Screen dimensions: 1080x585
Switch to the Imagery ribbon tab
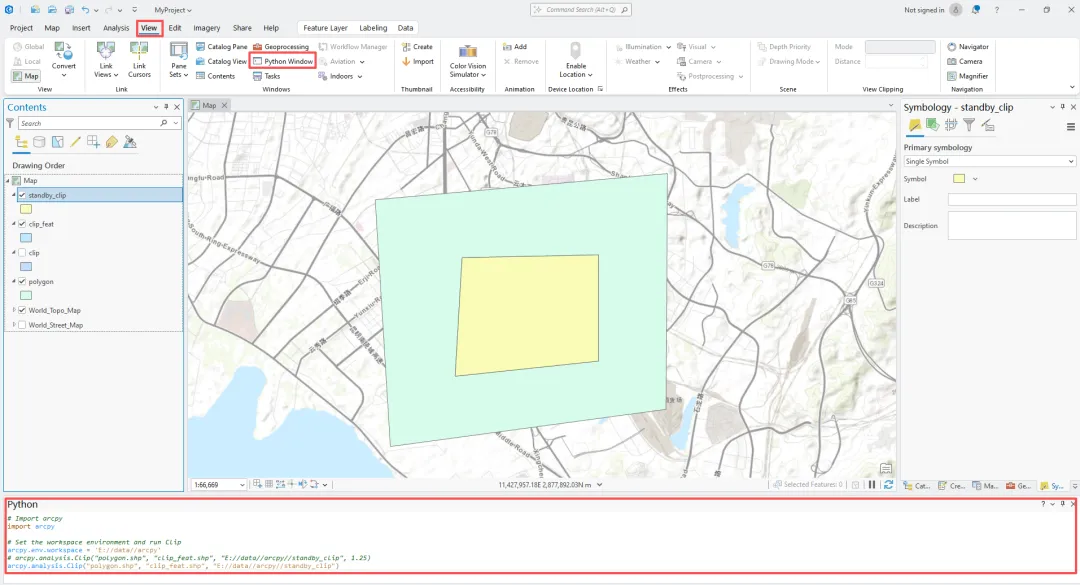click(207, 28)
